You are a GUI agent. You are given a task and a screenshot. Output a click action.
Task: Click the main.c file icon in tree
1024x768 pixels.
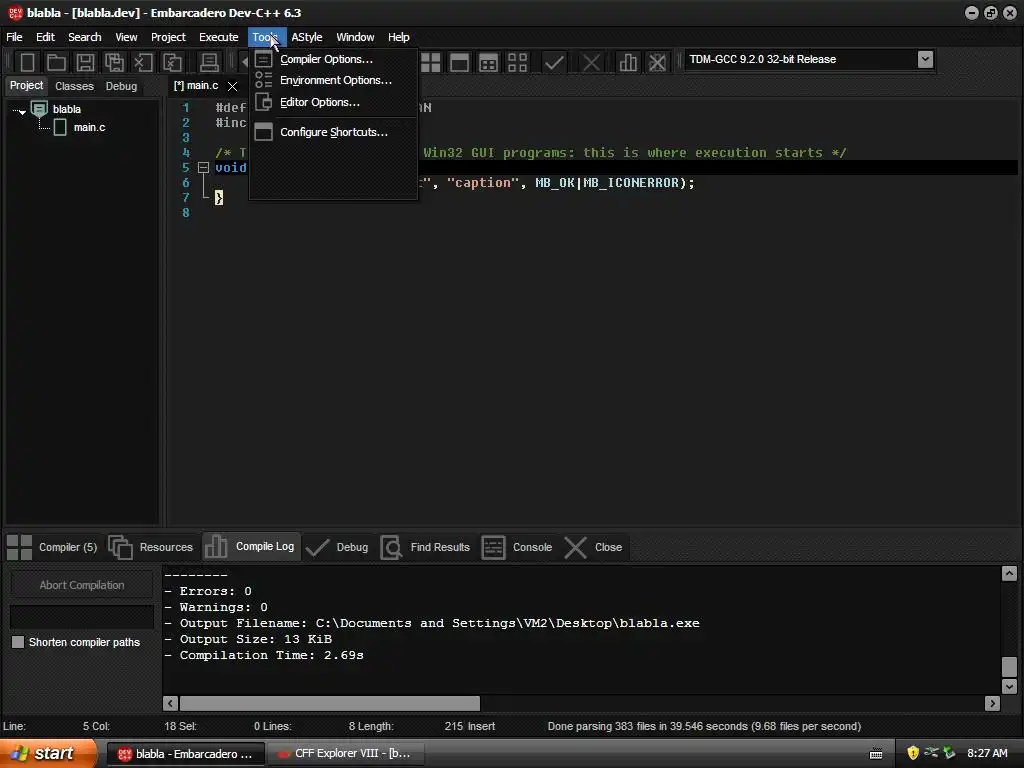tap(60, 127)
